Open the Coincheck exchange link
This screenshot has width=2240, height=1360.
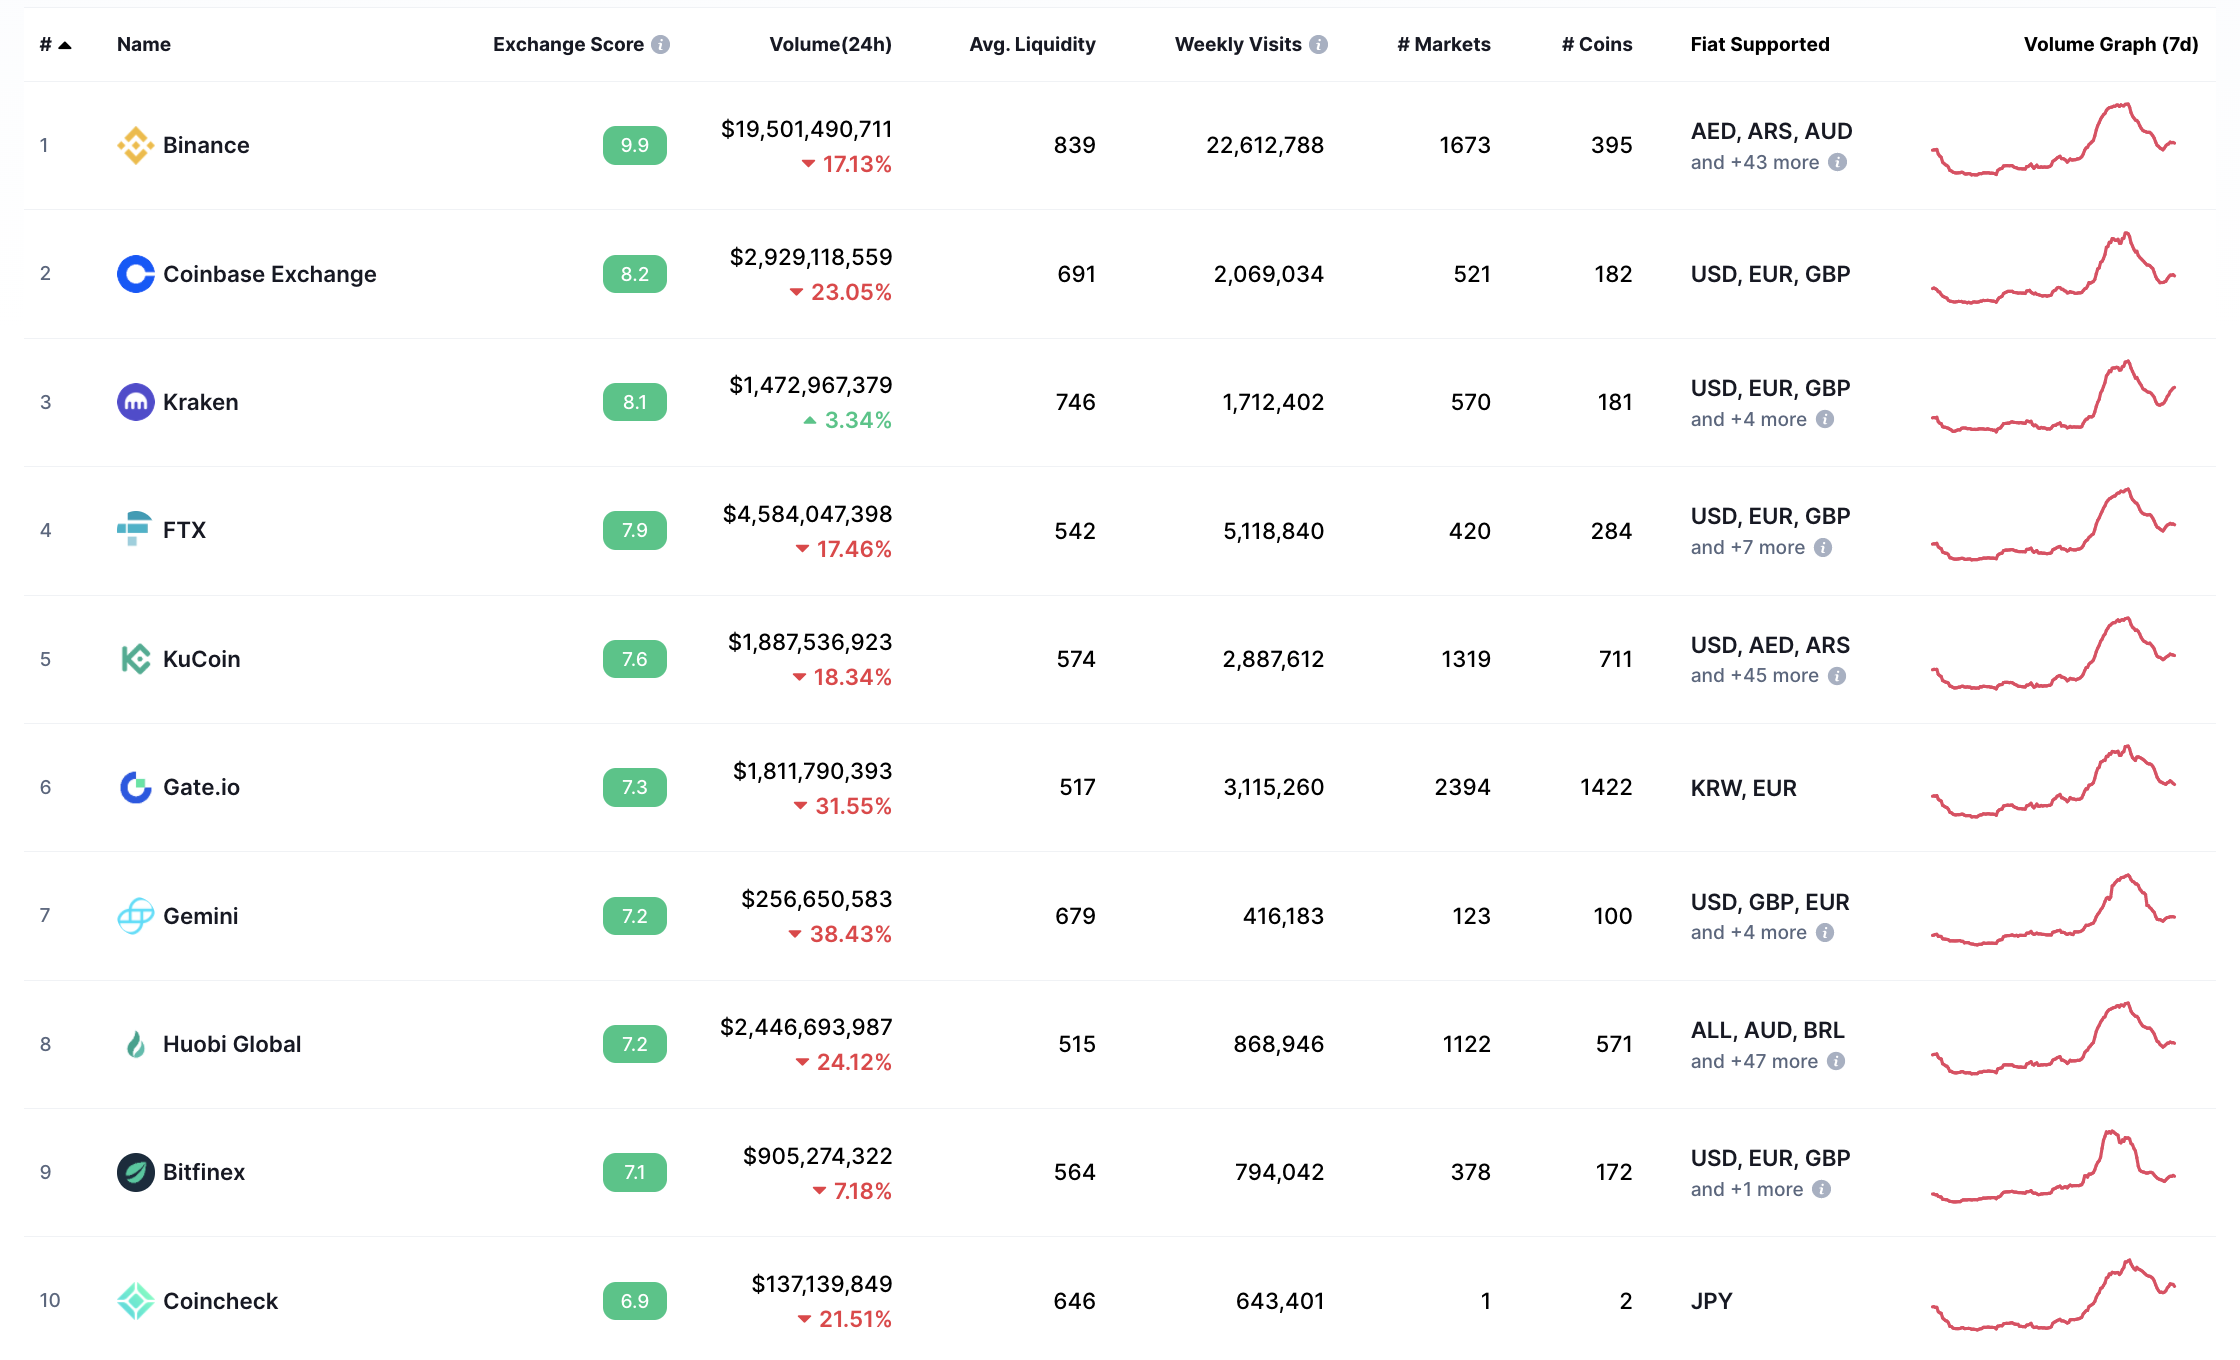(x=221, y=1301)
